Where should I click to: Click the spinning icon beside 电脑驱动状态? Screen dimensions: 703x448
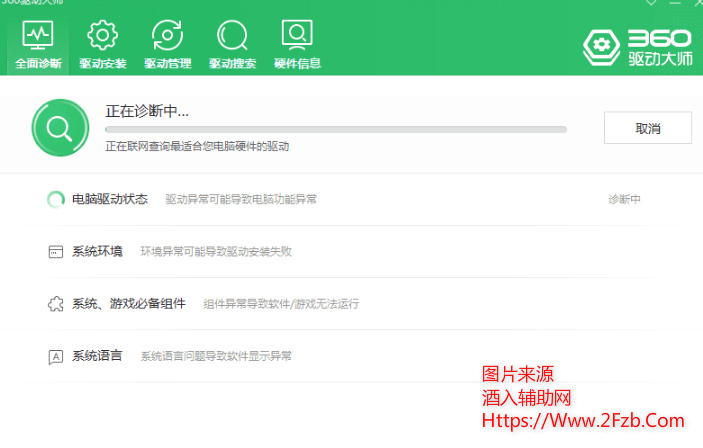point(56,199)
